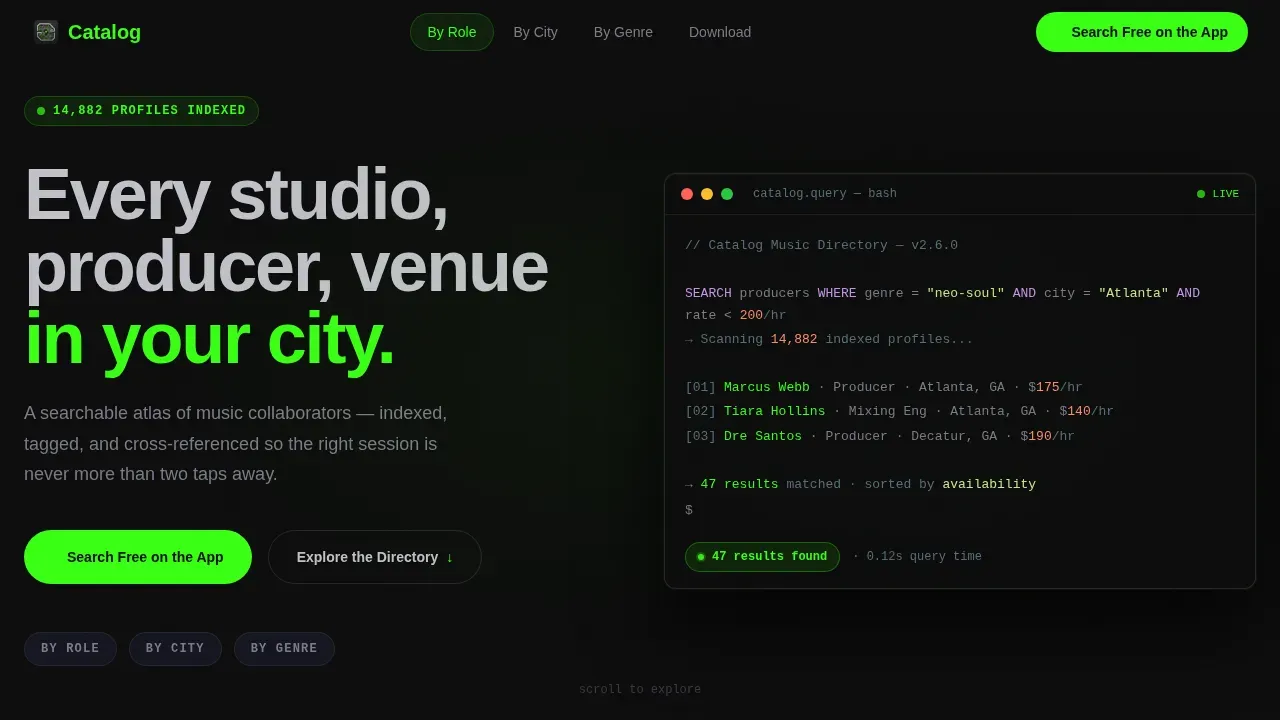The height and width of the screenshot is (720, 1280).
Task: Click the Tiara Hollins result name
Action: click(x=775, y=412)
